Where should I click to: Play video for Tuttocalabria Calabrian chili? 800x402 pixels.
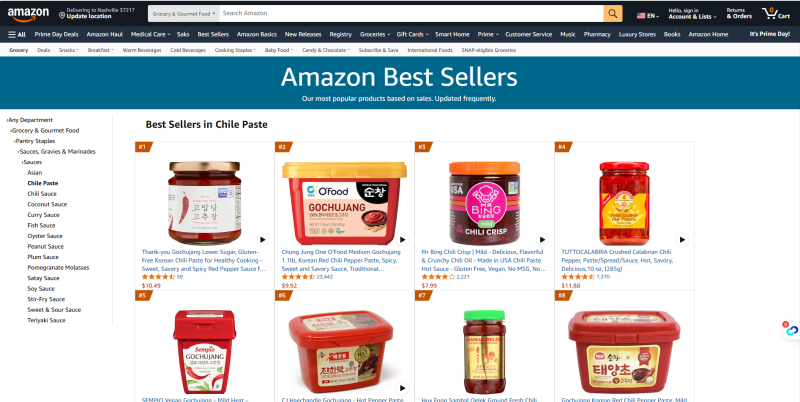coord(682,239)
